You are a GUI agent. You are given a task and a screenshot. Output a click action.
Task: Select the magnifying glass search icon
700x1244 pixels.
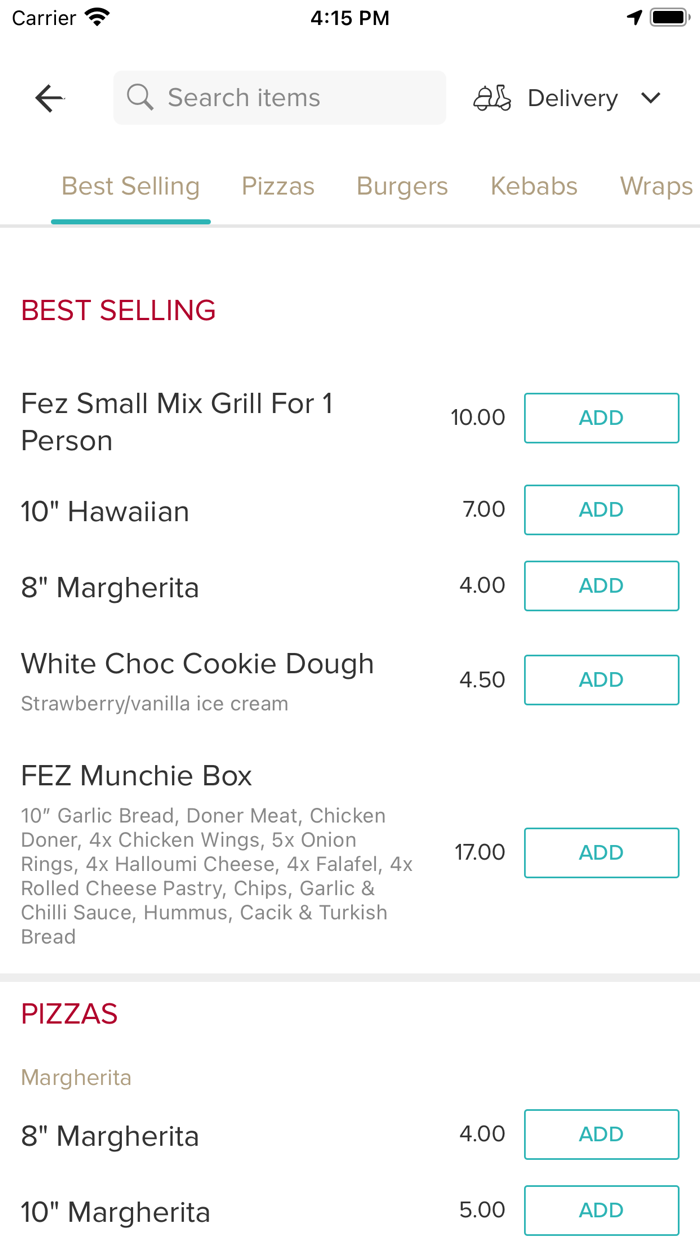pos(139,97)
